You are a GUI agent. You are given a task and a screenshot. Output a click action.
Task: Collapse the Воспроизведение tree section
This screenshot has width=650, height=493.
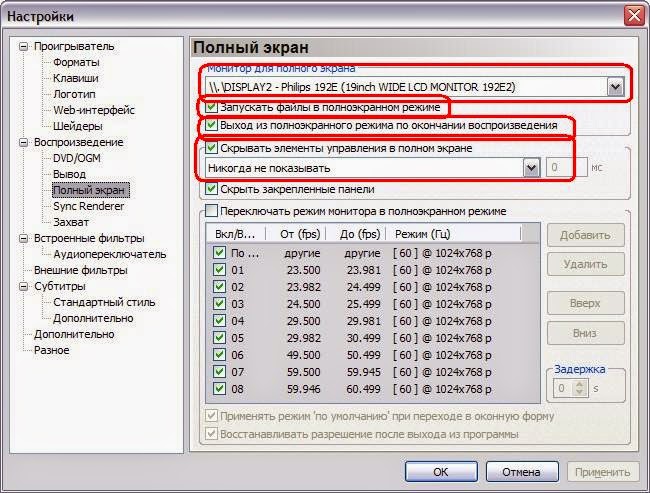(x=25, y=143)
